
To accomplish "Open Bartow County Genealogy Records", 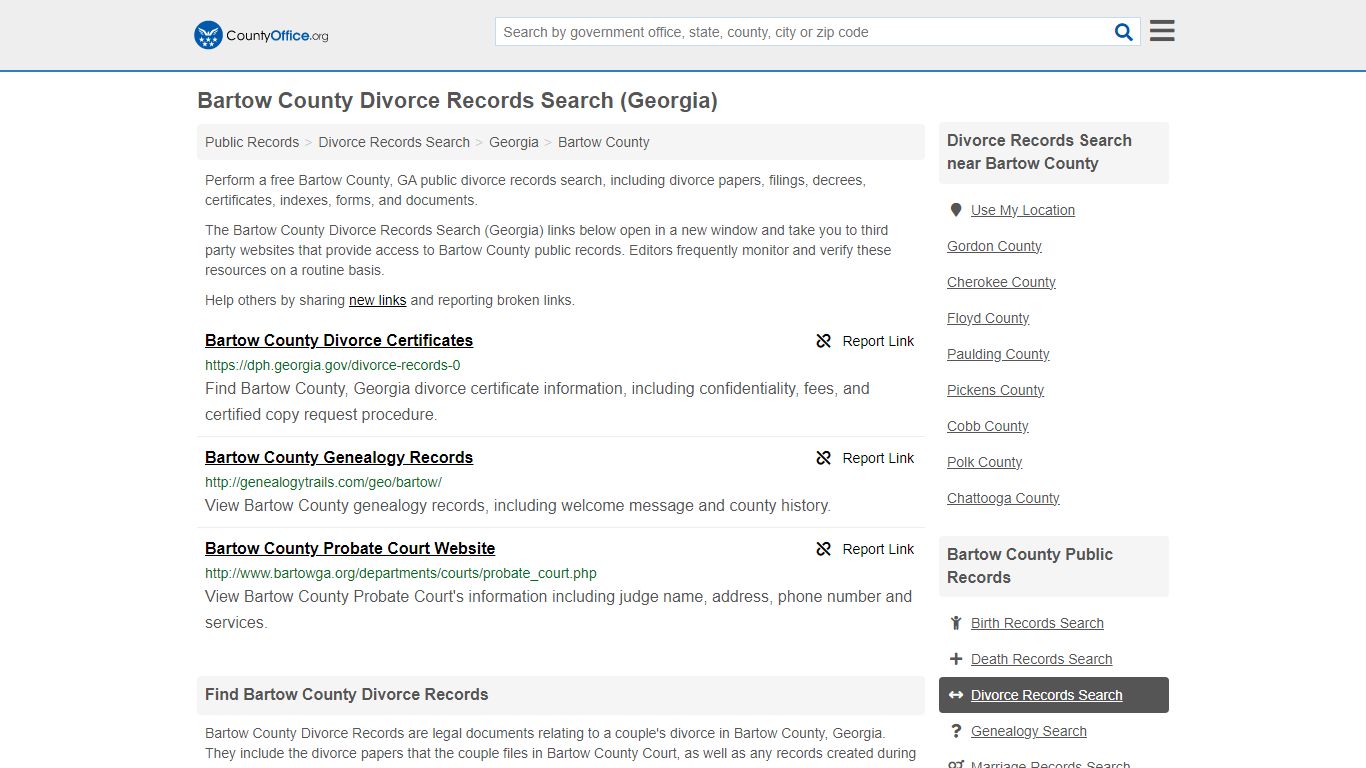I will click(x=339, y=457).
